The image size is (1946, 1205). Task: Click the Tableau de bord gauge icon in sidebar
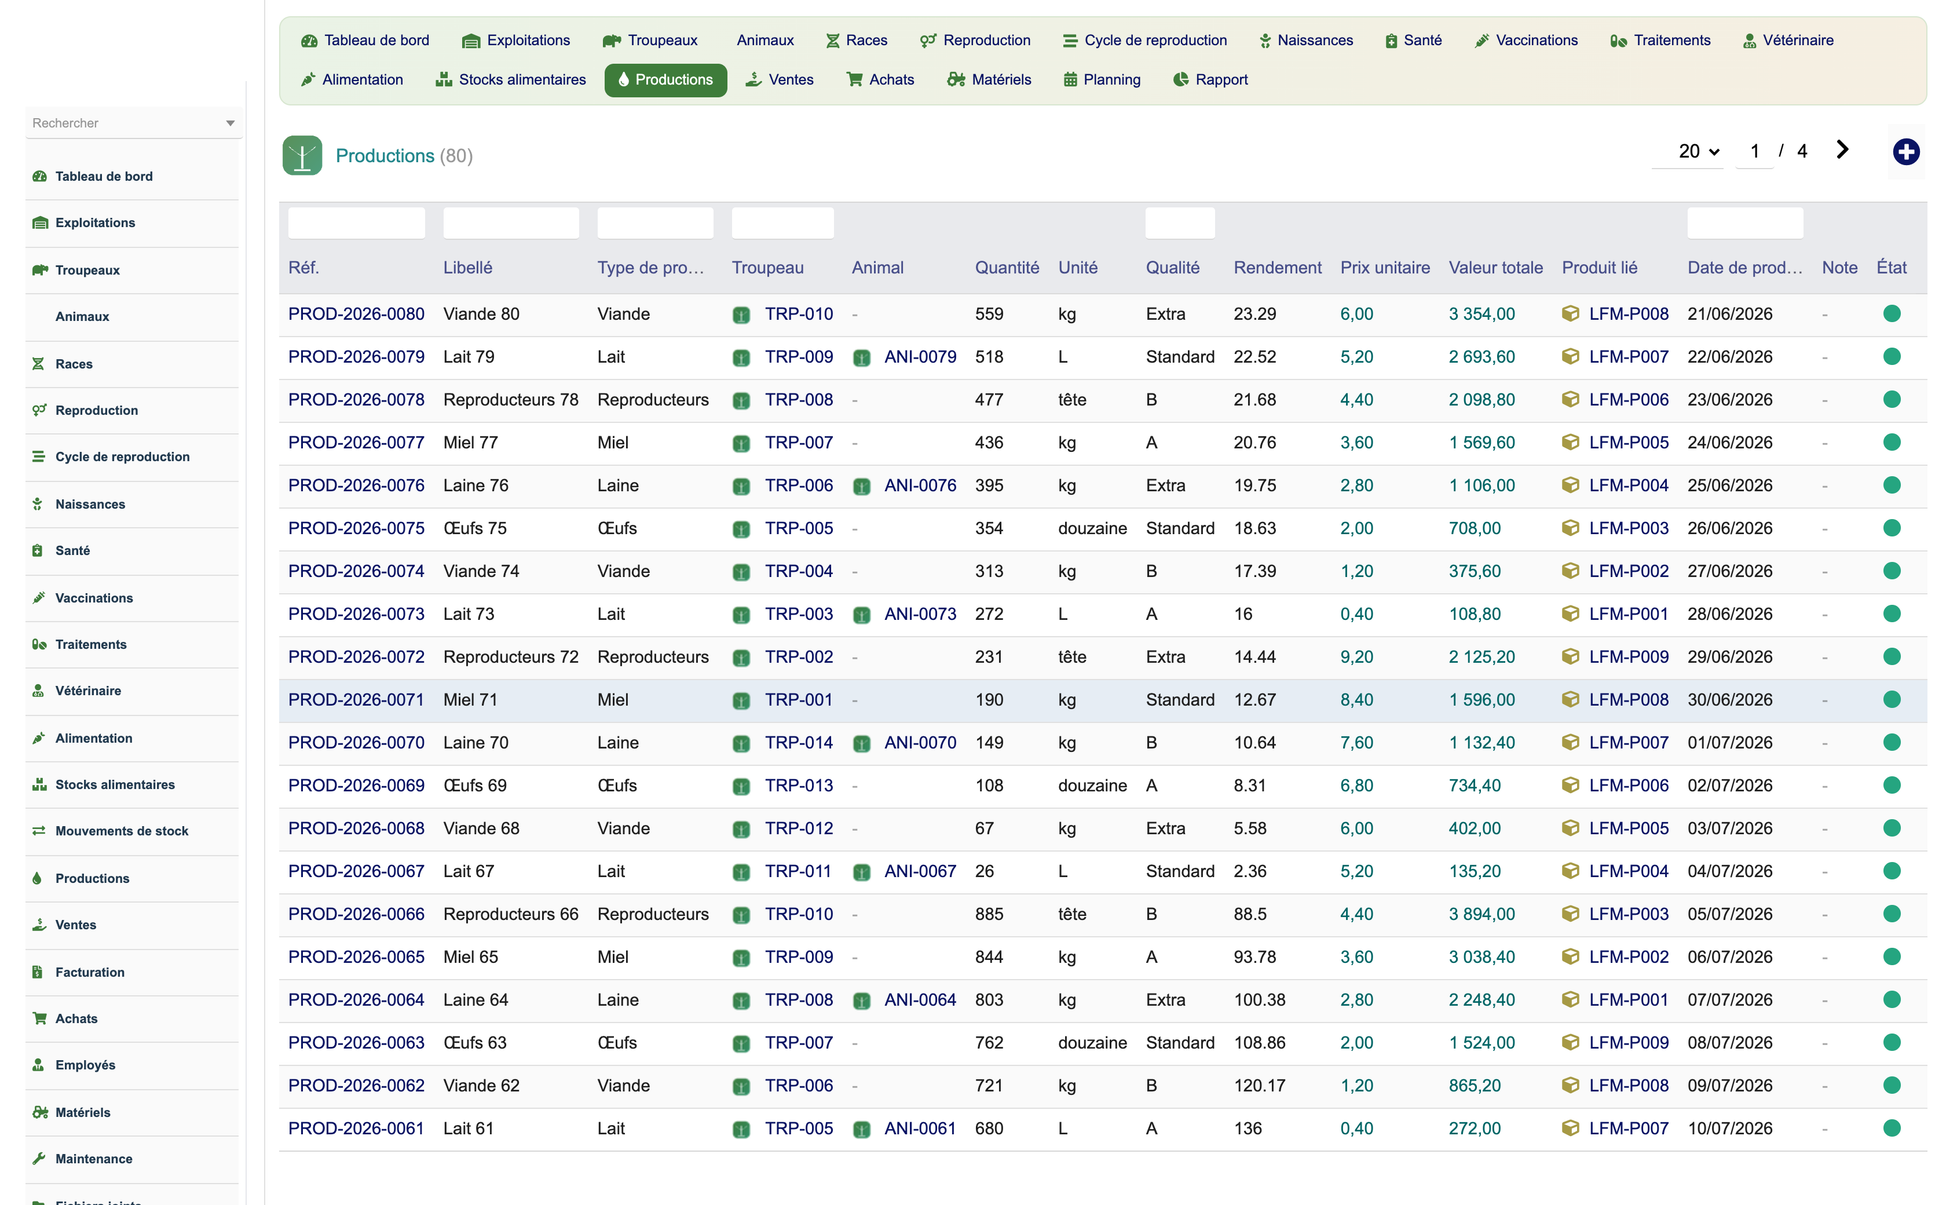pyautogui.click(x=39, y=176)
